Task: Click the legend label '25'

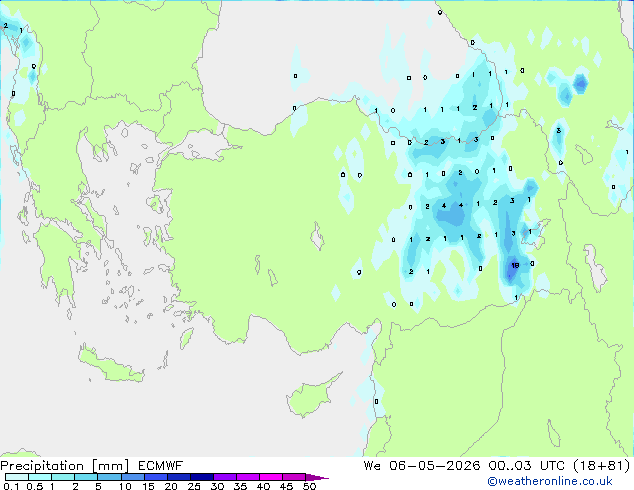Action: point(194,486)
